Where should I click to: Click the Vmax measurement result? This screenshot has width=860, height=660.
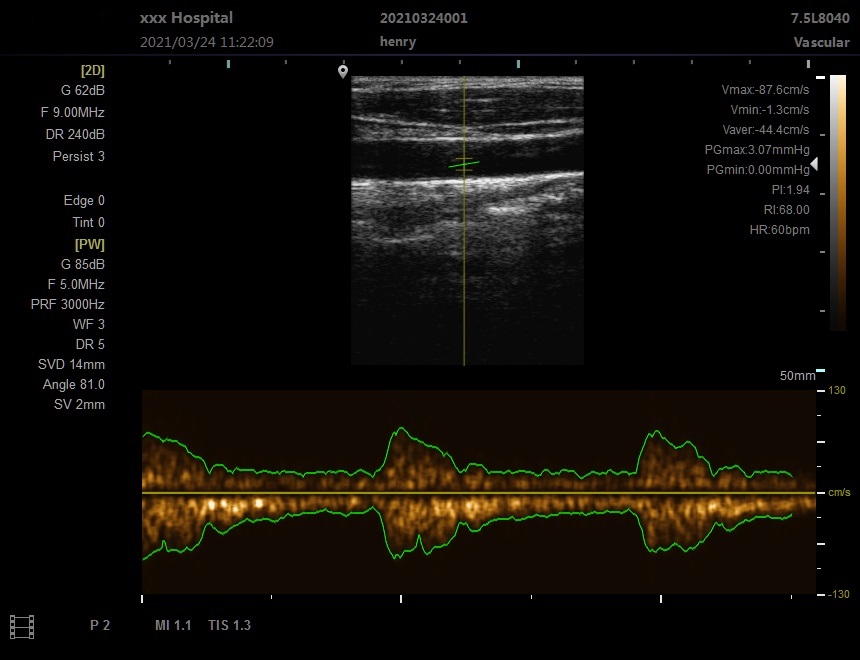tap(765, 90)
